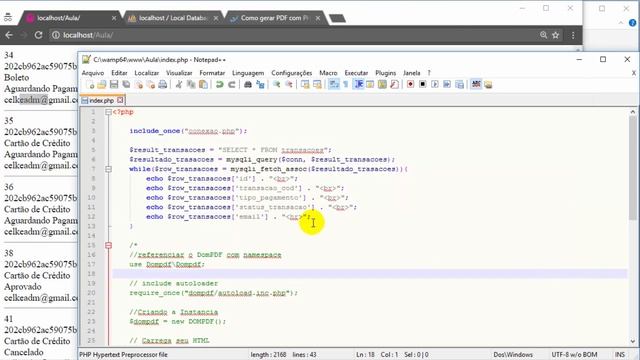Switch to localhost/Aula/ browser tab

coord(69,18)
